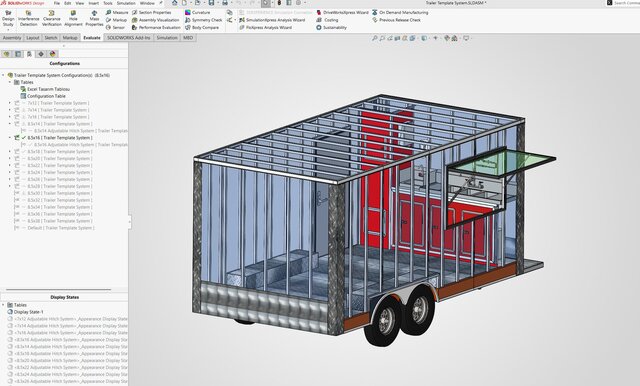
Task: Switch to the MBD ribbon tab
Action: [188, 38]
